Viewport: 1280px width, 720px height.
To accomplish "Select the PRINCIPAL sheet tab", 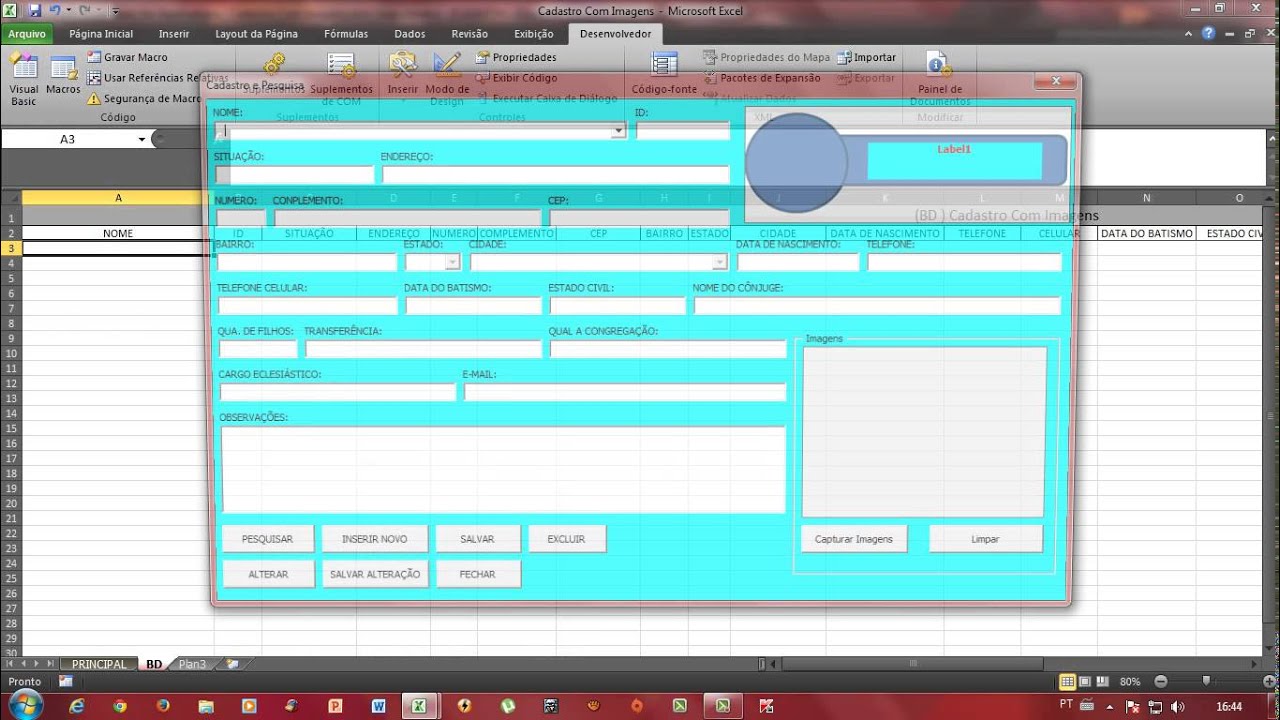I will 99,664.
